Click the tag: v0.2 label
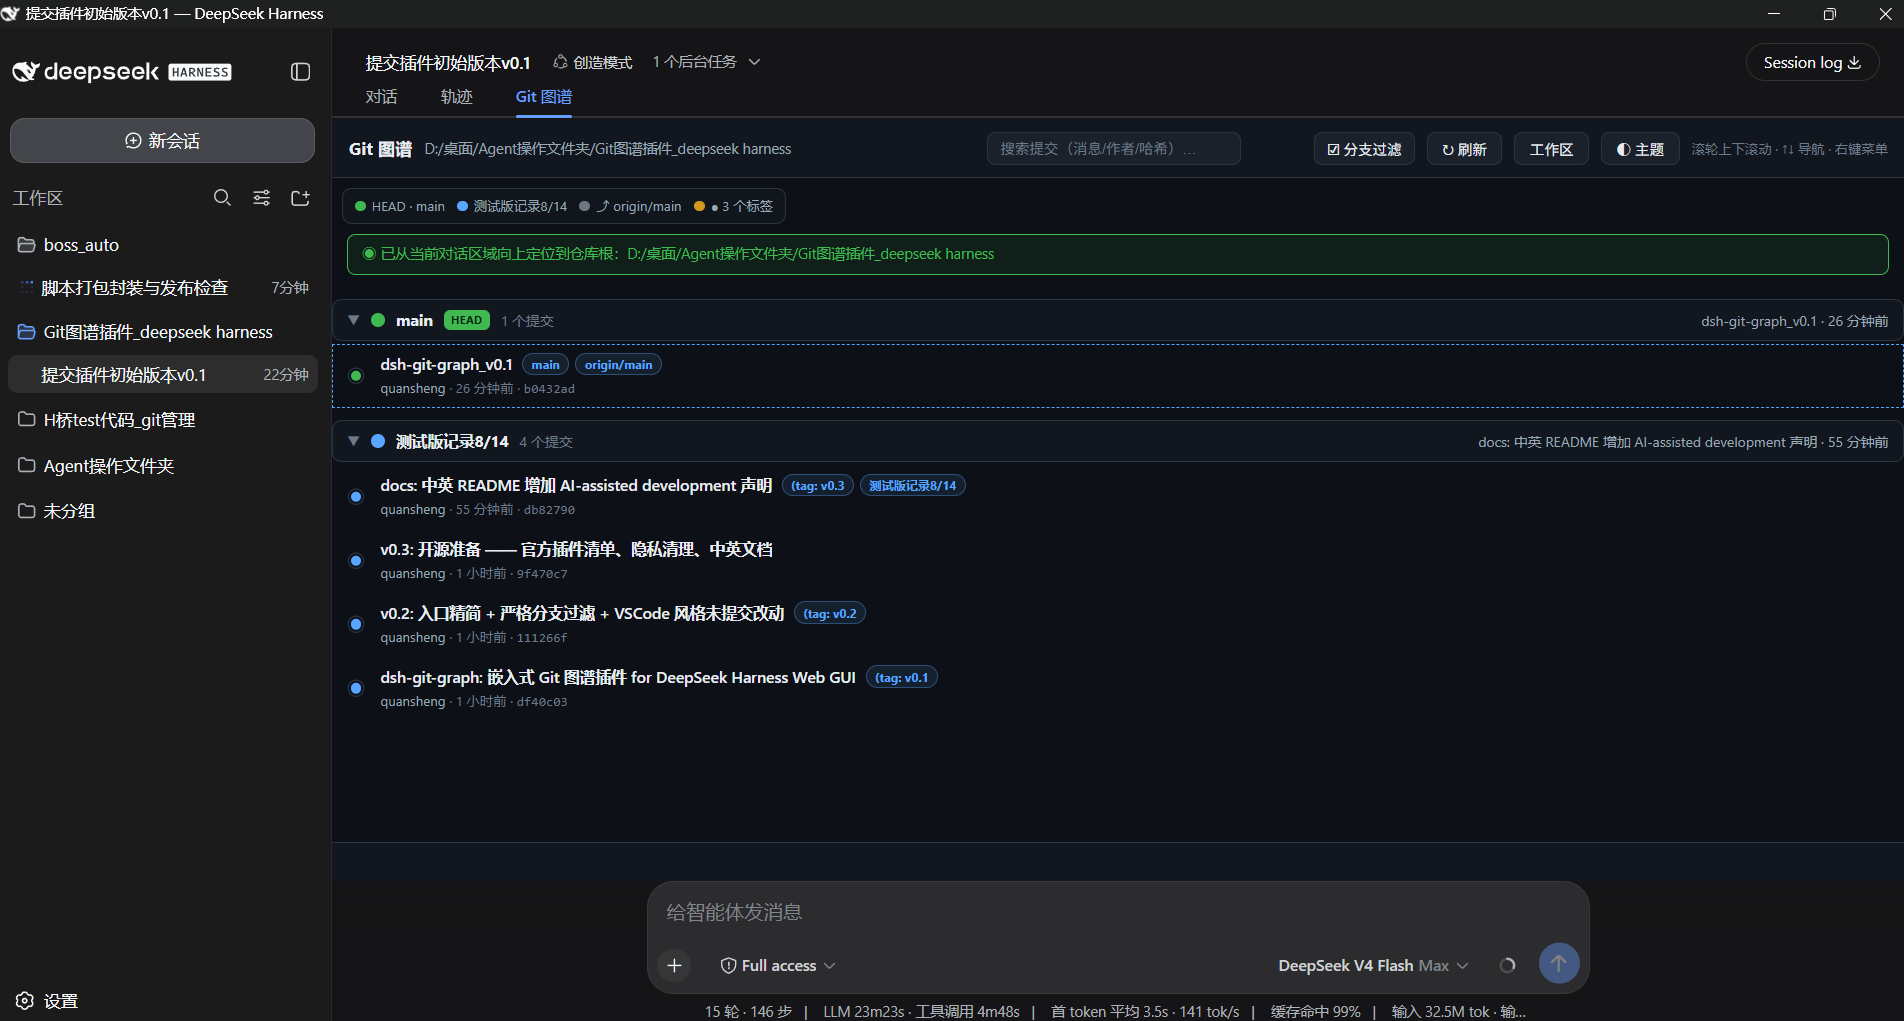 (830, 614)
